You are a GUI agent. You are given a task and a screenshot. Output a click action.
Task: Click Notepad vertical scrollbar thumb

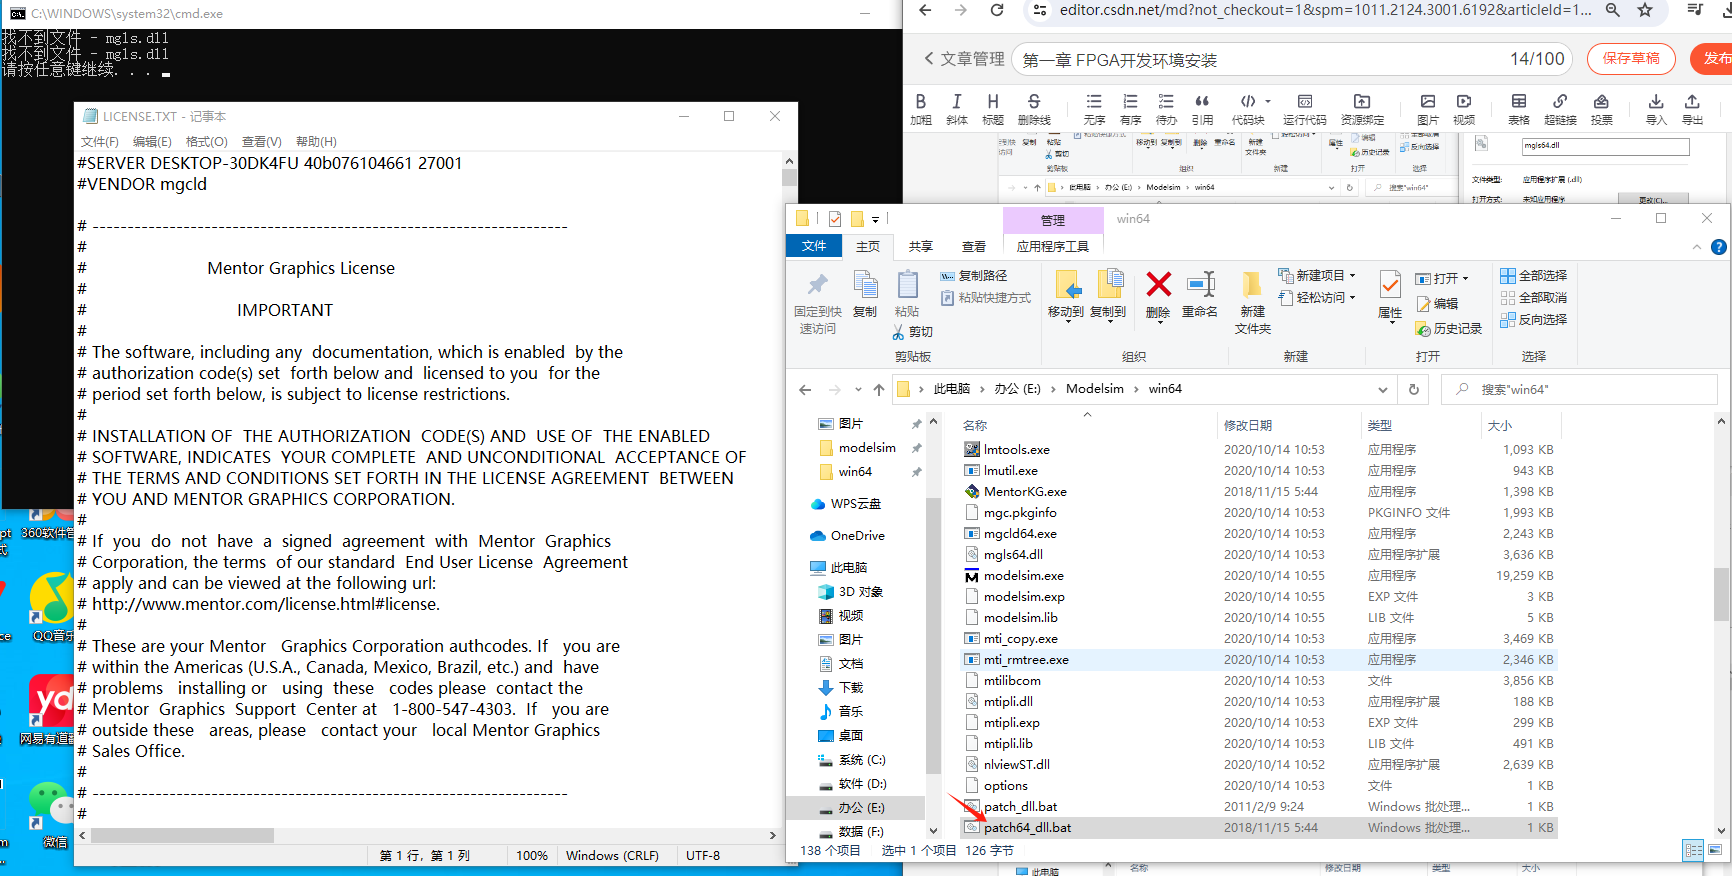(789, 178)
